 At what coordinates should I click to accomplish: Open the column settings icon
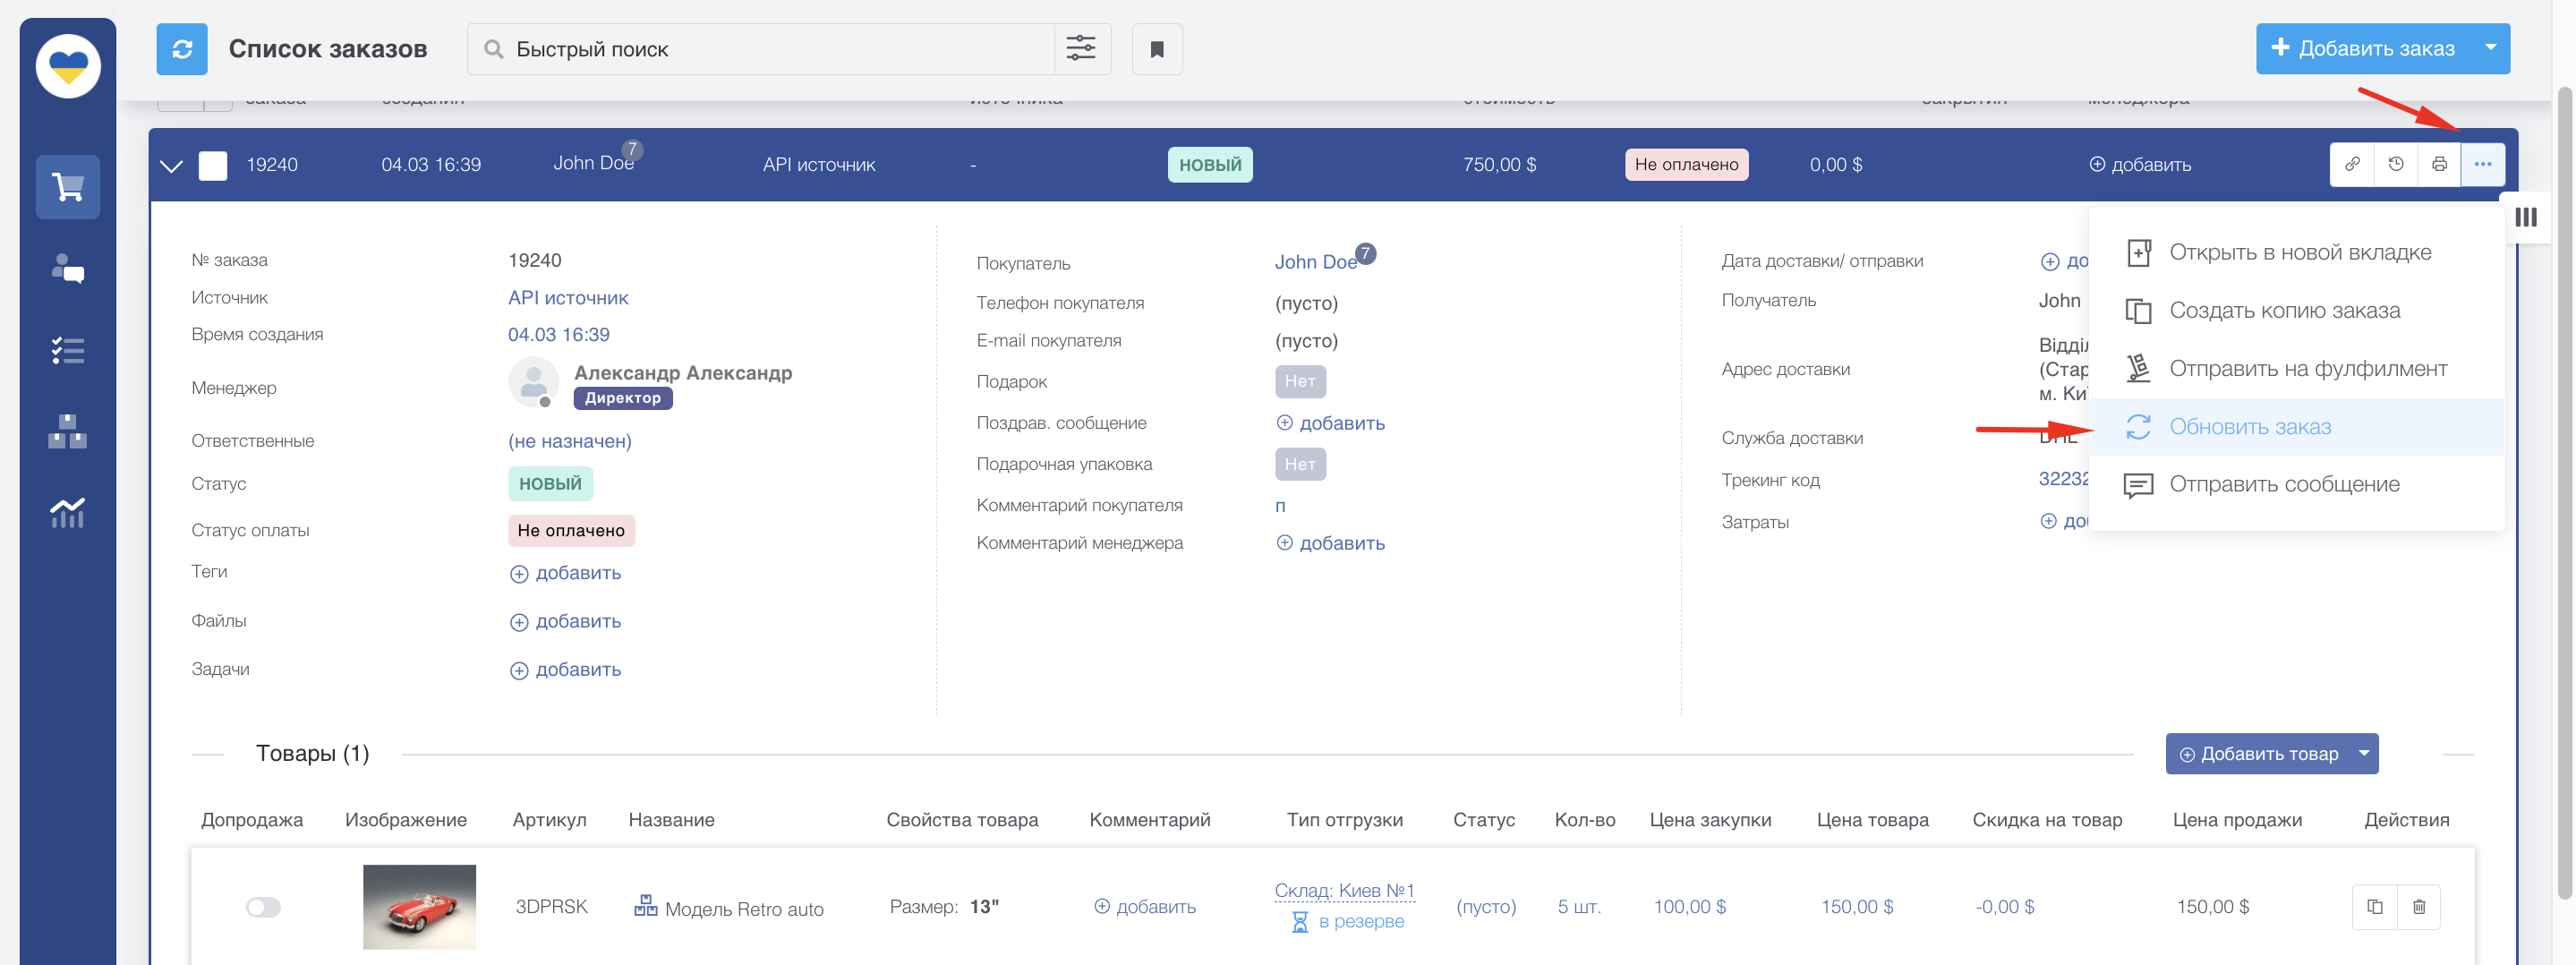point(2526,217)
